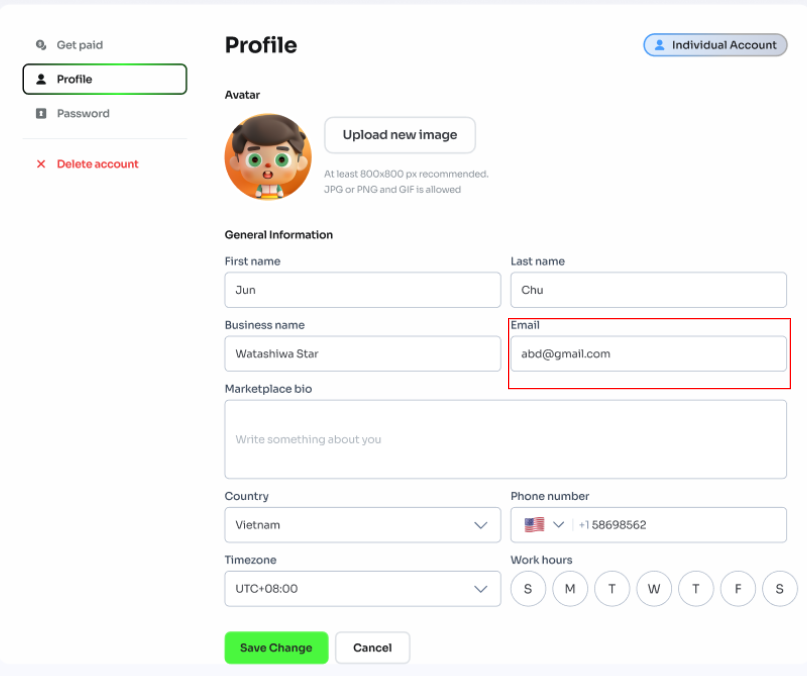Click the Get paid key icon
Screen dimensions: 807x677
click(40, 44)
